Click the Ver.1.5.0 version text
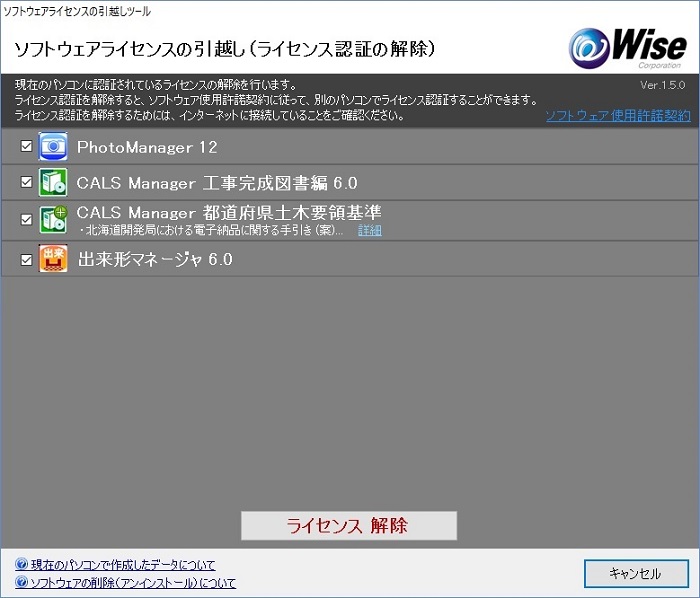The width and height of the screenshot is (700, 598). coord(662,85)
